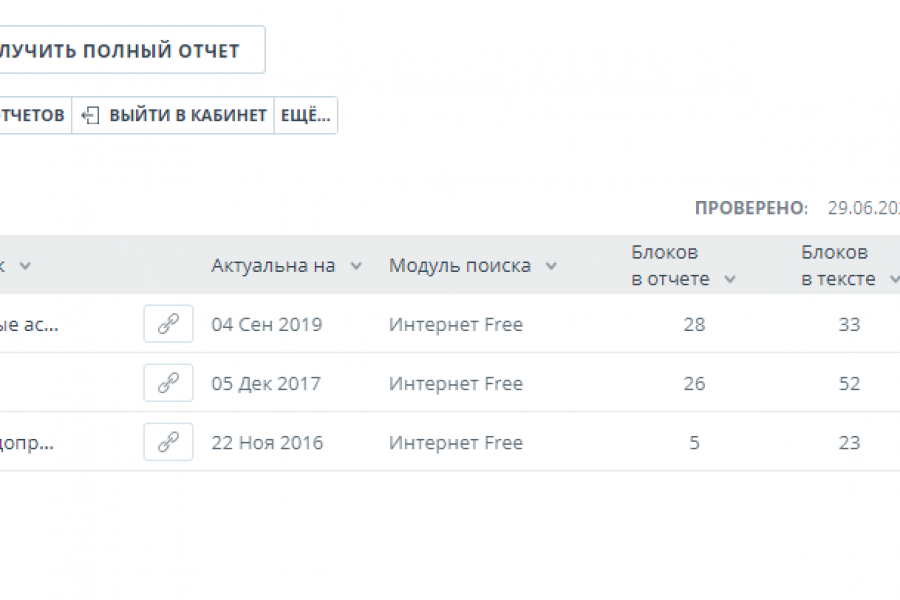Click the value 52 under Блоков в тексте
Screen dimensions: 900x600
click(849, 383)
